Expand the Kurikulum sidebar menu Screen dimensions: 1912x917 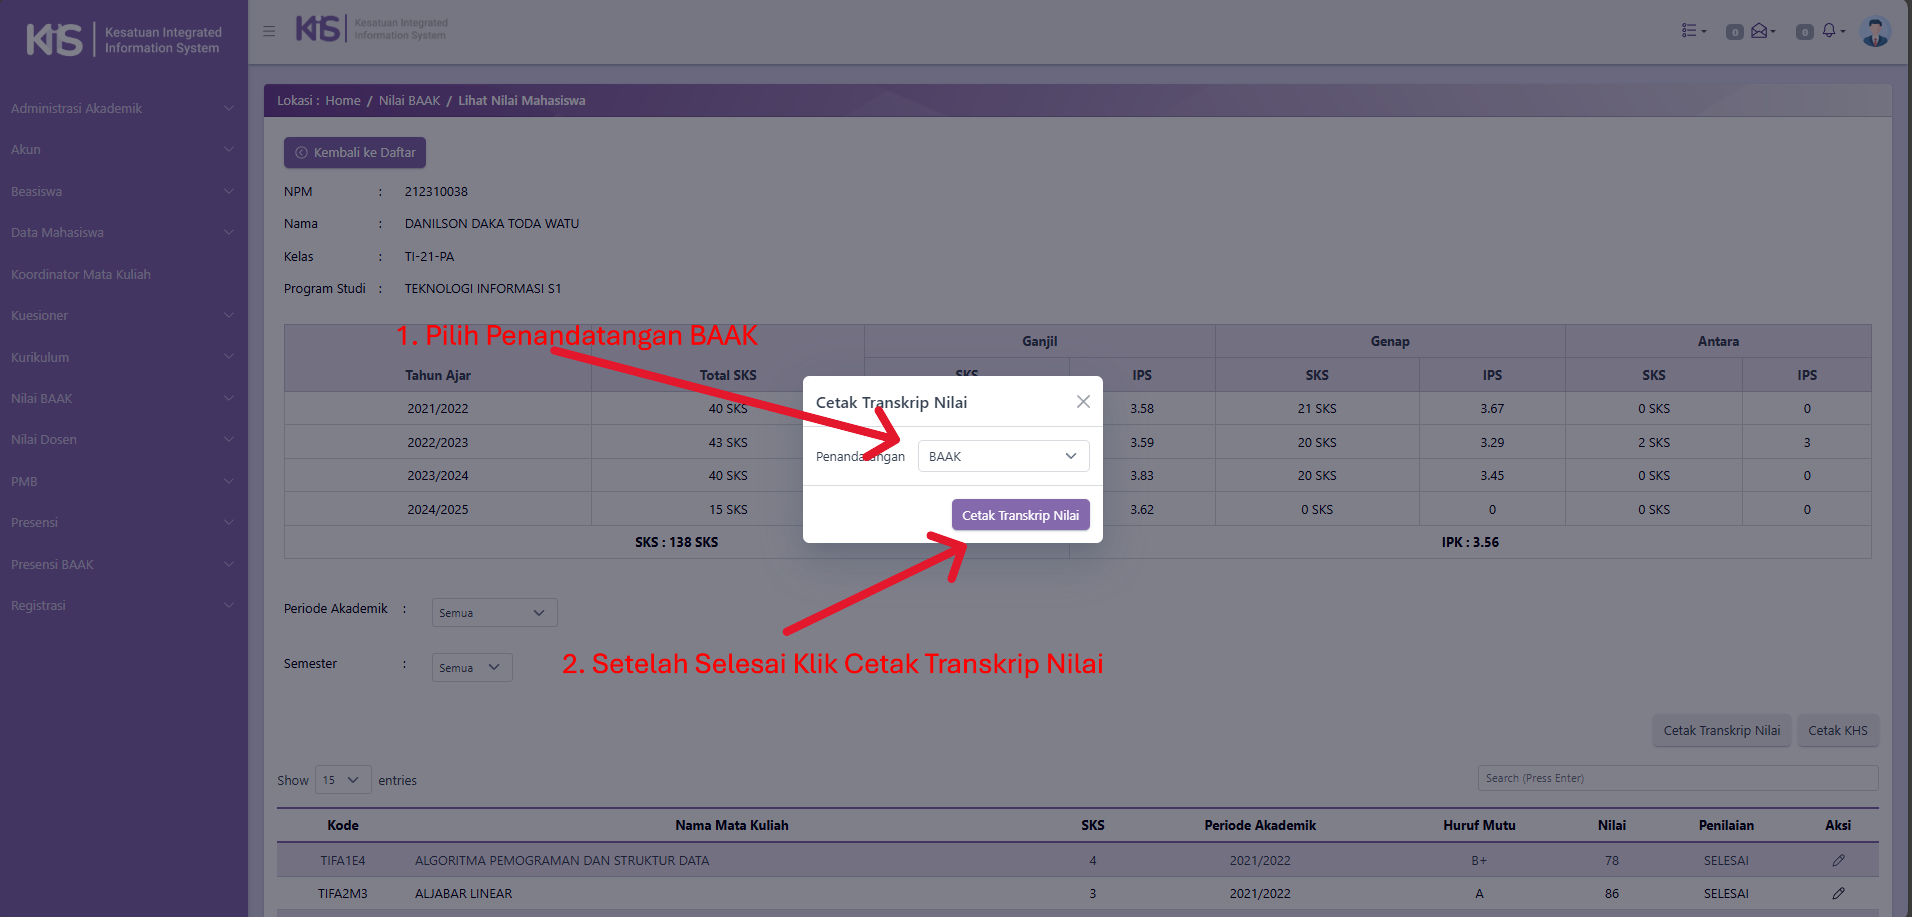122,357
